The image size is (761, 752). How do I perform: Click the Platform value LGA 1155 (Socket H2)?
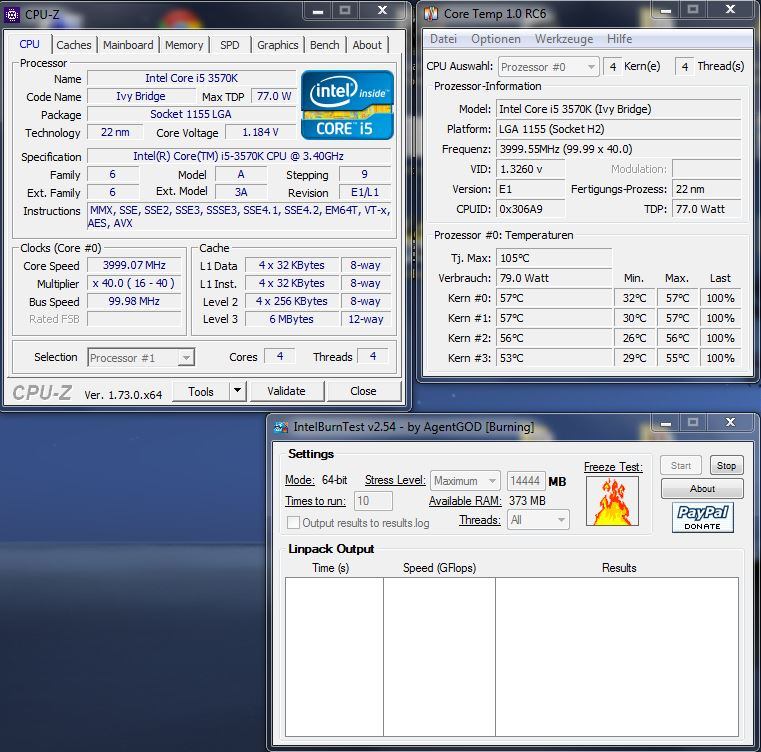pyautogui.click(x=618, y=129)
